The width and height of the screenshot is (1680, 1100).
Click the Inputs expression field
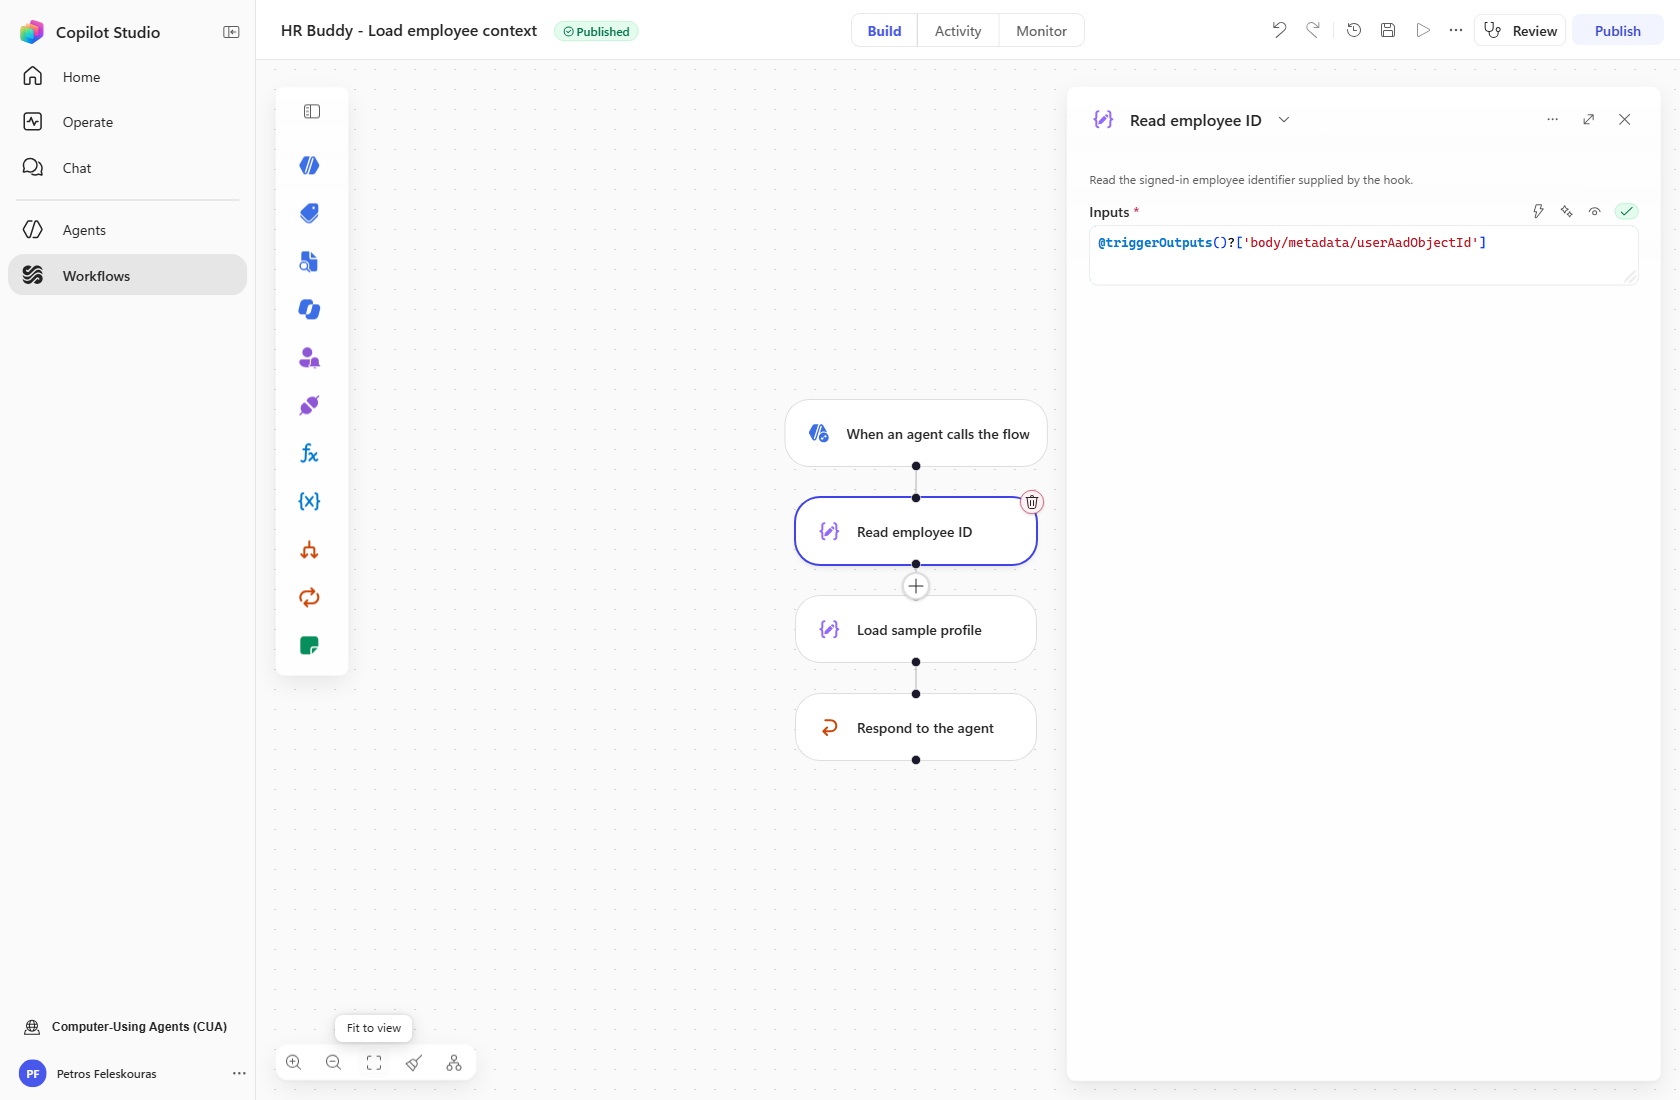coord(1363,255)
